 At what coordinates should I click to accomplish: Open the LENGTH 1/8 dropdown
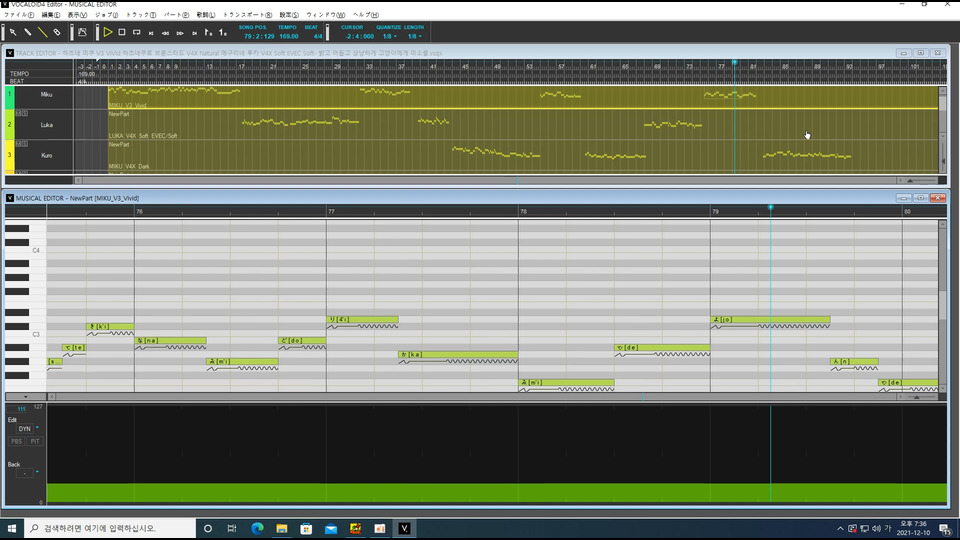coord(414,36)
